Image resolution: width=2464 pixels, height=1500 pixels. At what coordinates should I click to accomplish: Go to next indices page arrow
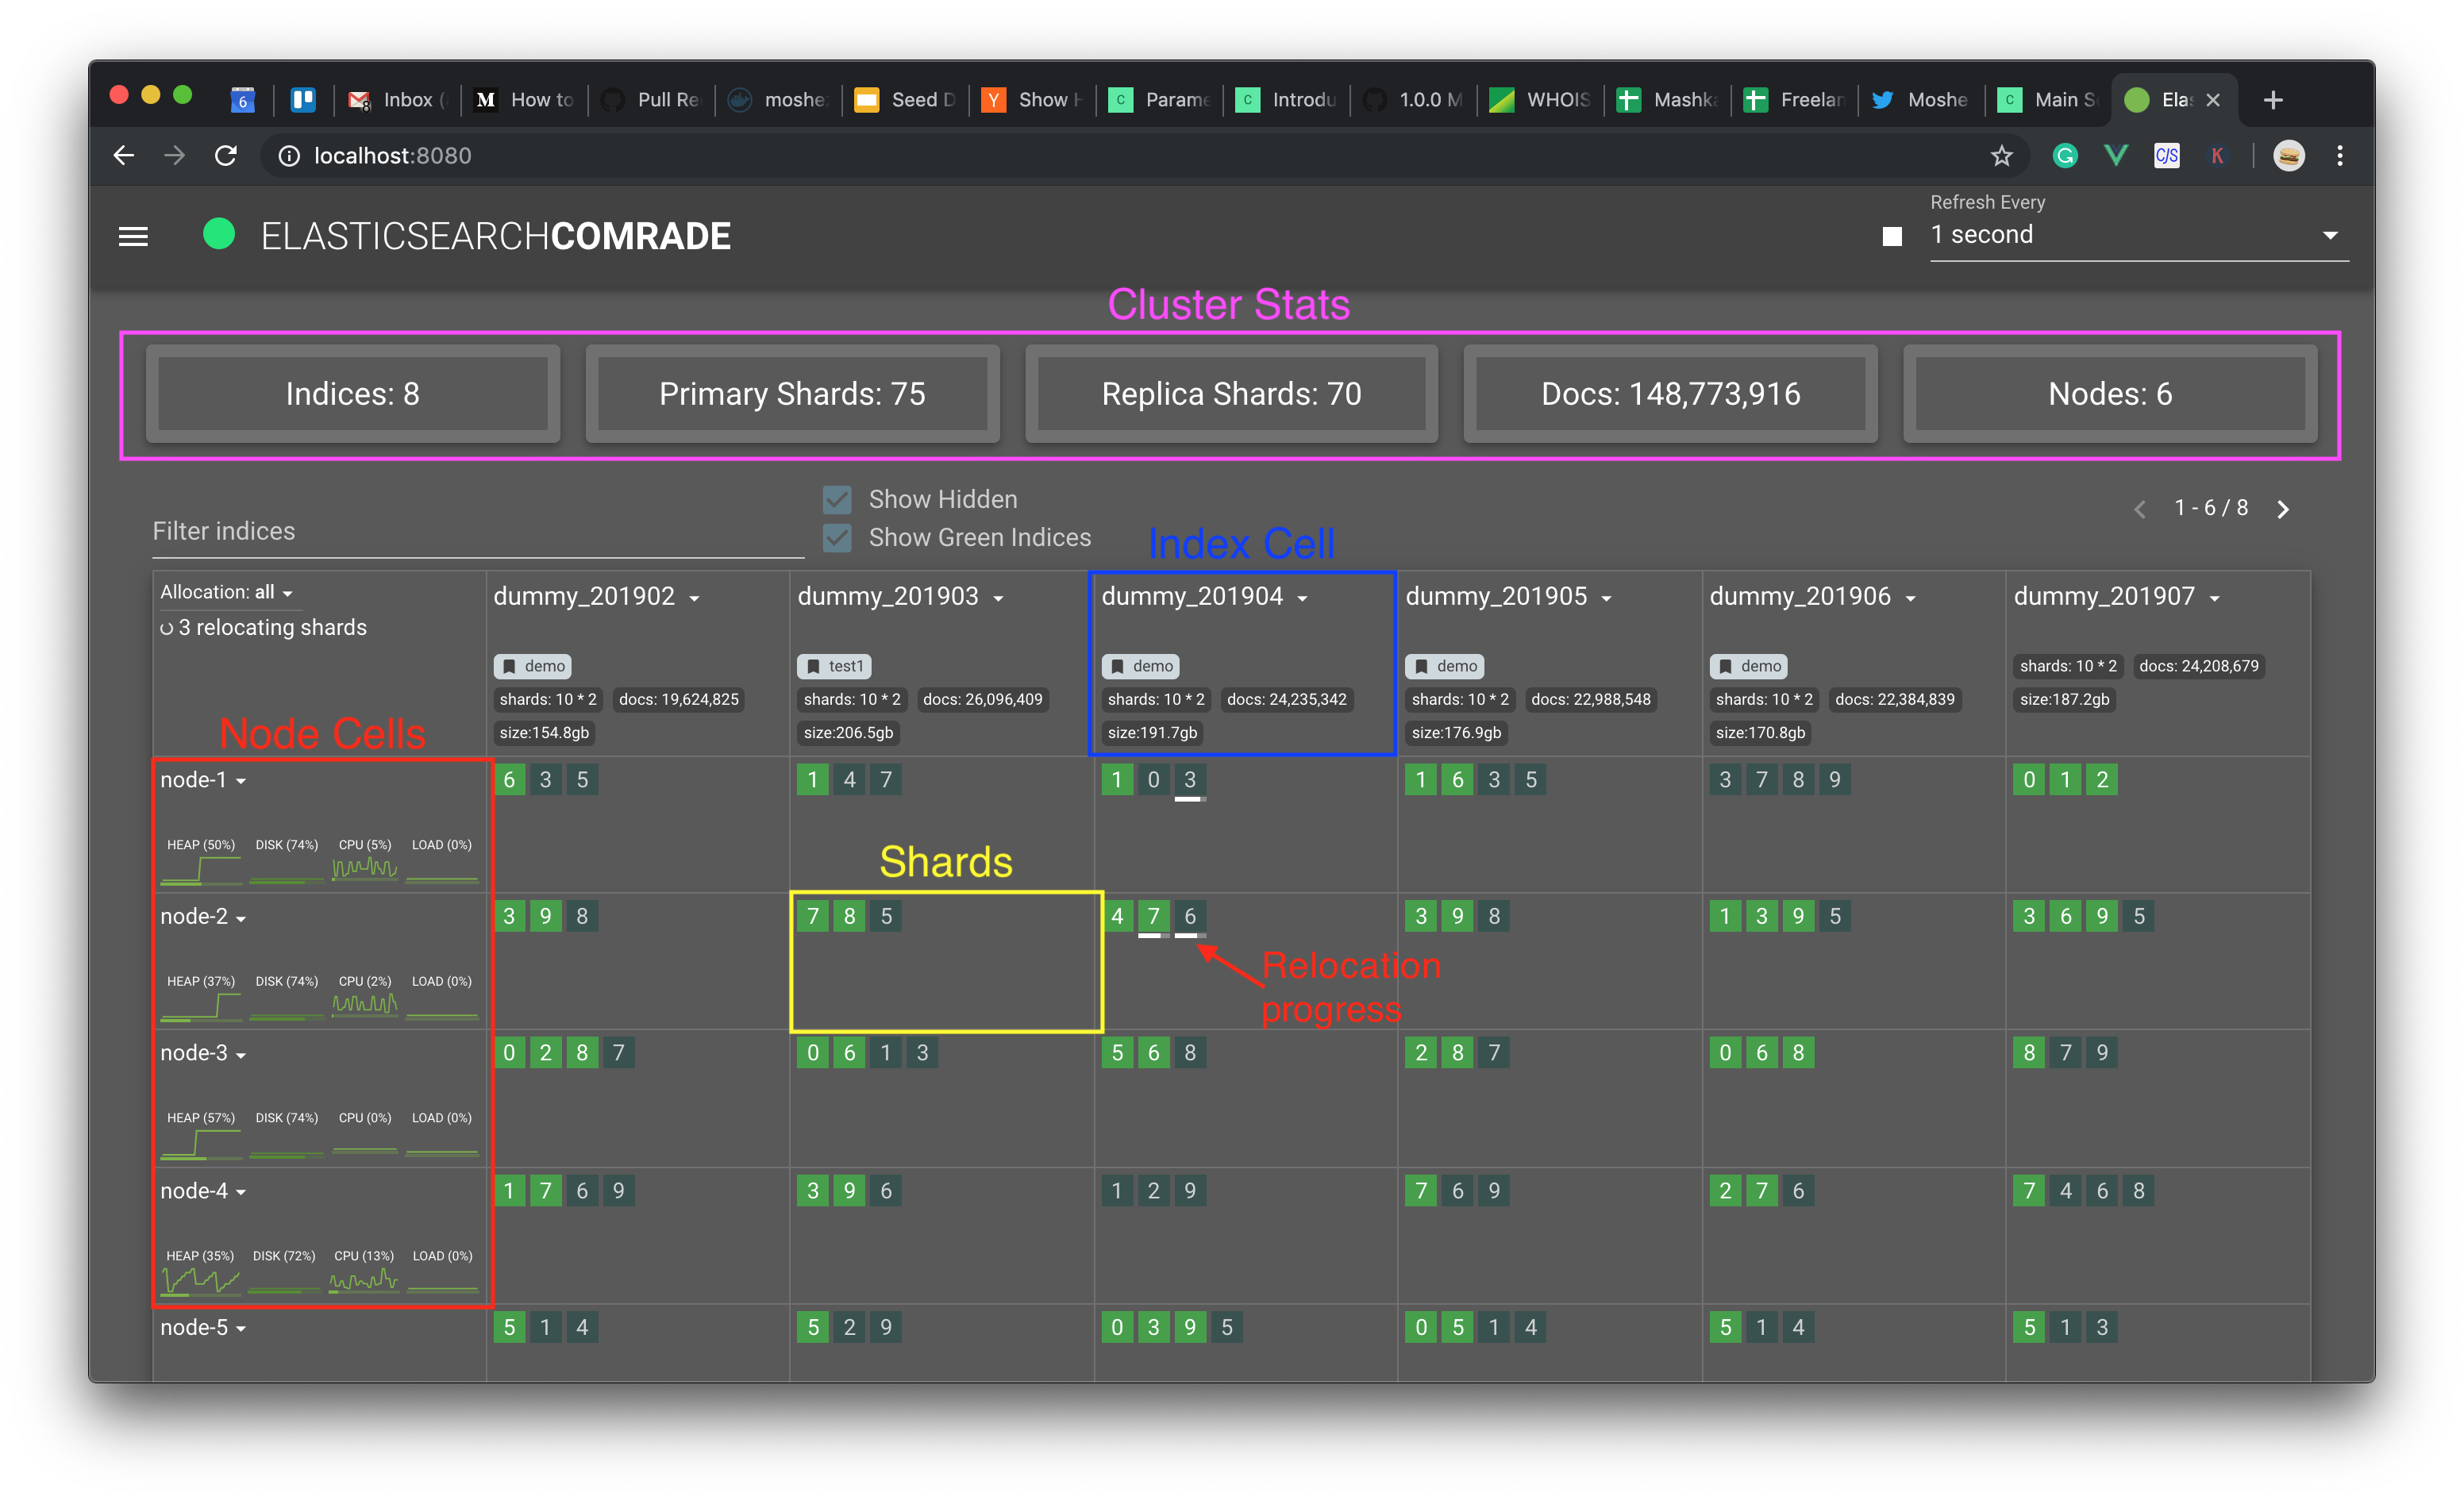2283,510
